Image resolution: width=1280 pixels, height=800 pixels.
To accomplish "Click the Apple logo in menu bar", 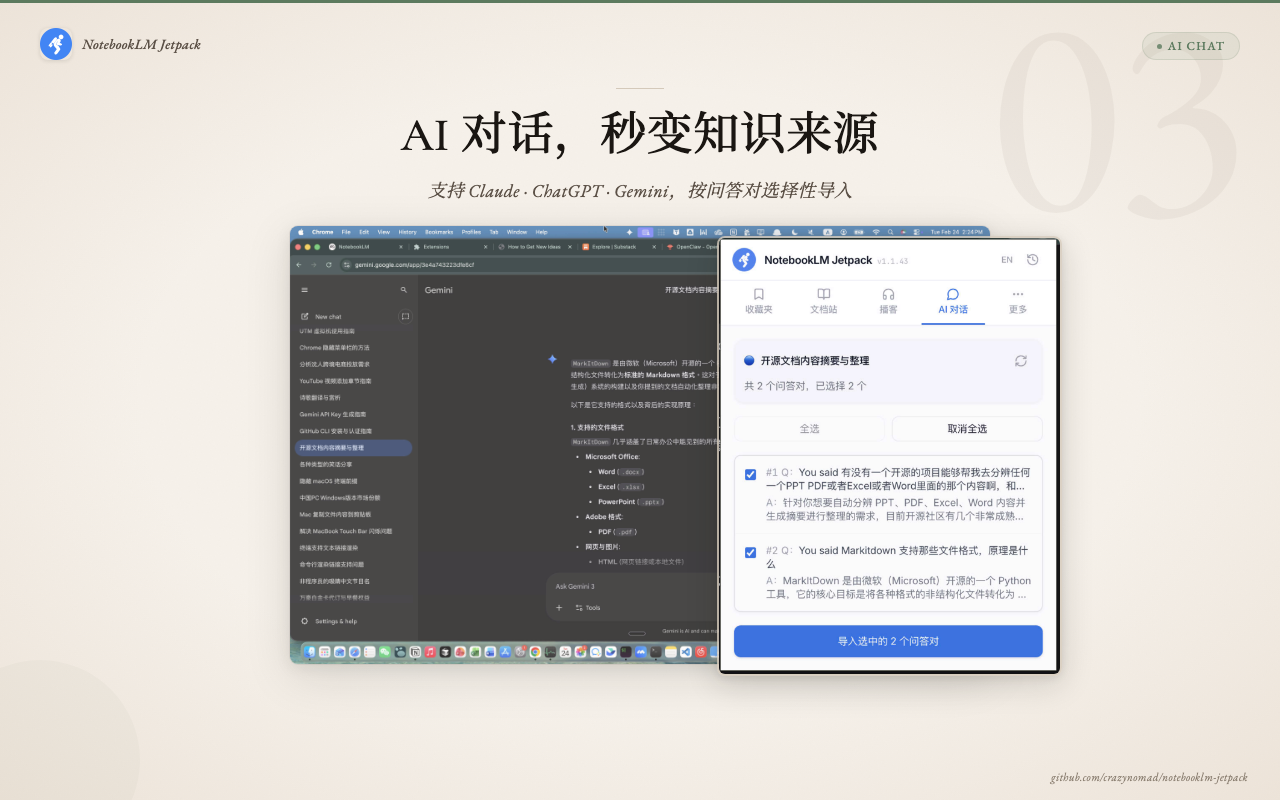I will (300, 232).
